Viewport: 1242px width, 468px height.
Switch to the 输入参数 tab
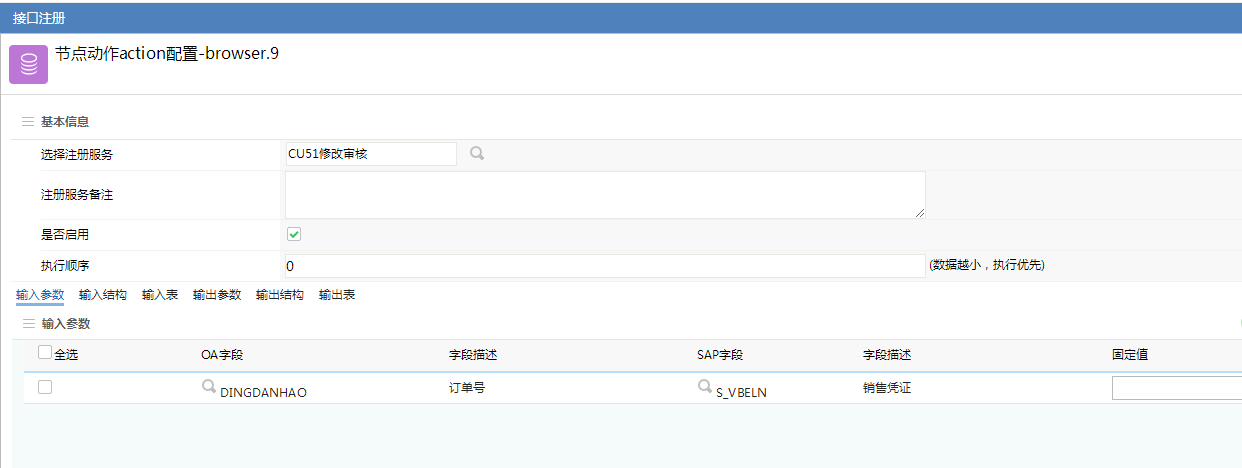(x=40, y=295)
